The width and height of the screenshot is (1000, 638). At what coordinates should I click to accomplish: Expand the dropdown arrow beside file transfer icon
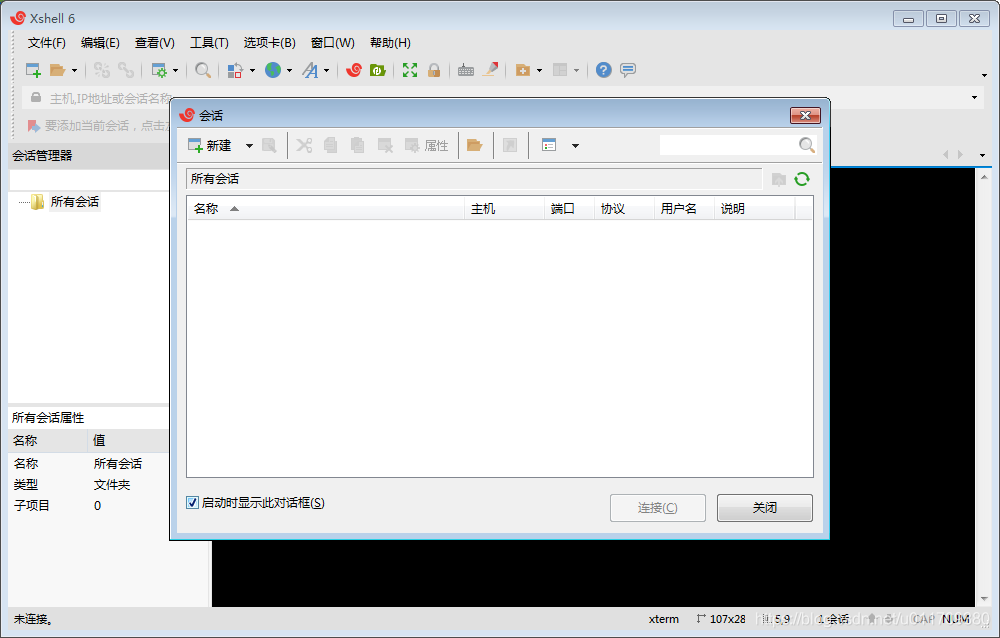pyautogui.click(x=252, y=70)
